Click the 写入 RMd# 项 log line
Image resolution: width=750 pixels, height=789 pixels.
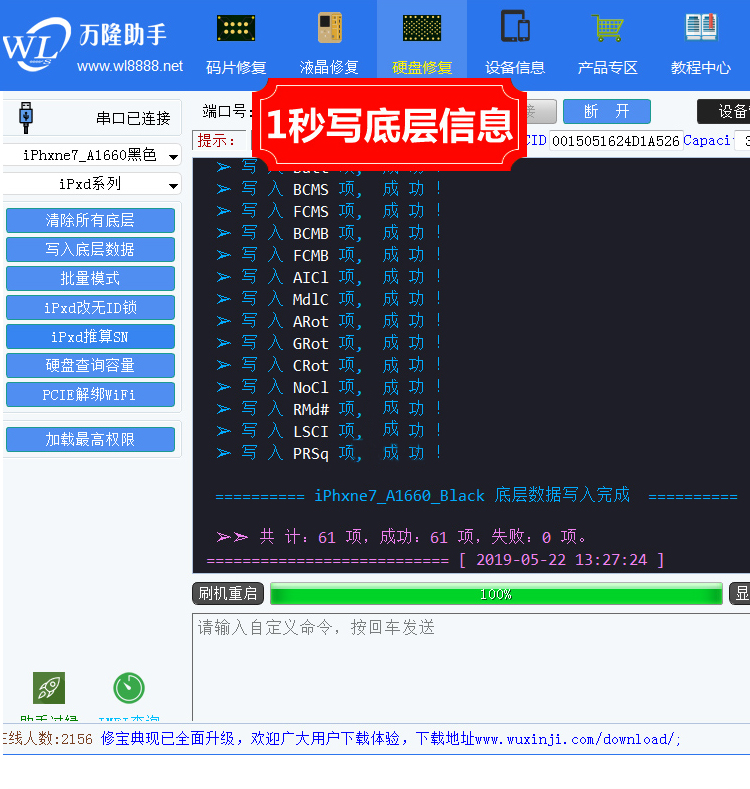(x=329, y=410)
